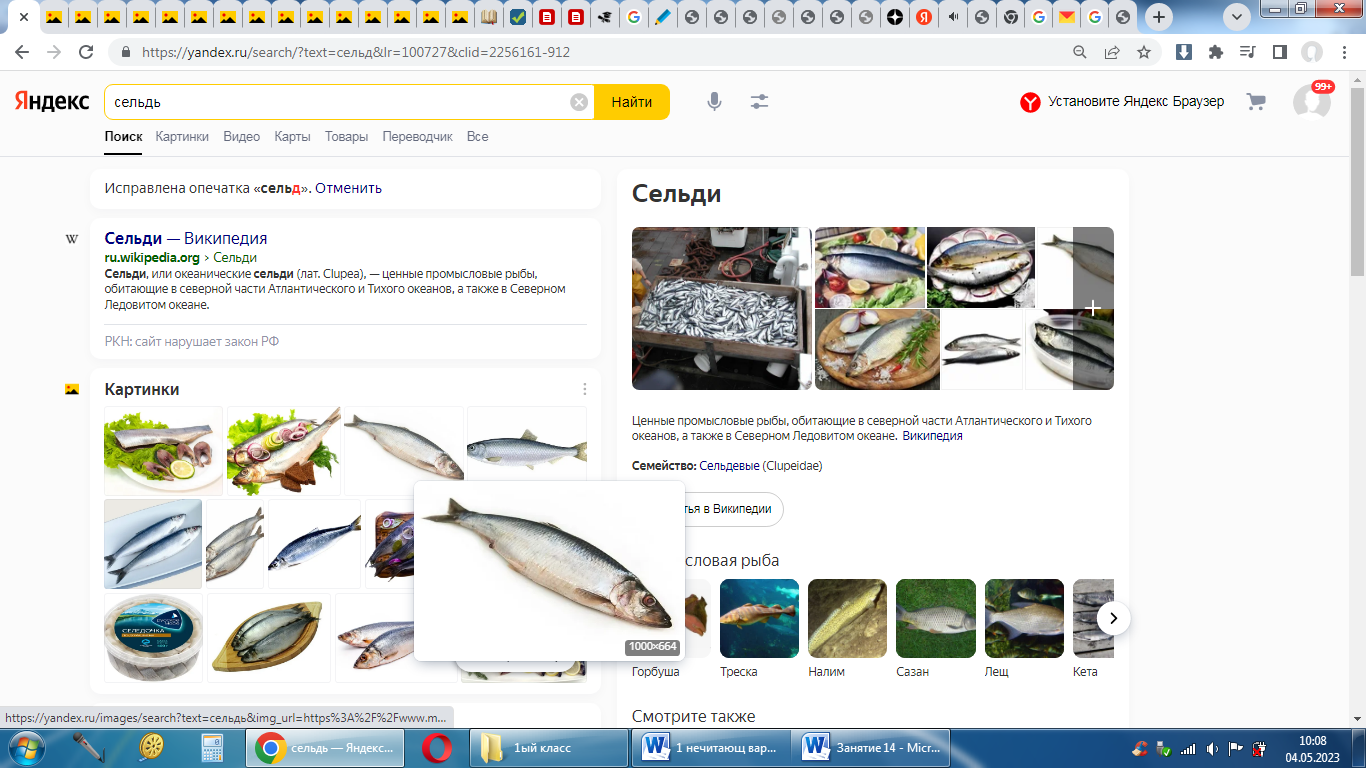
Task: Open Chrome extensions puzzle icon
Action: click(x=1216, y=52)
